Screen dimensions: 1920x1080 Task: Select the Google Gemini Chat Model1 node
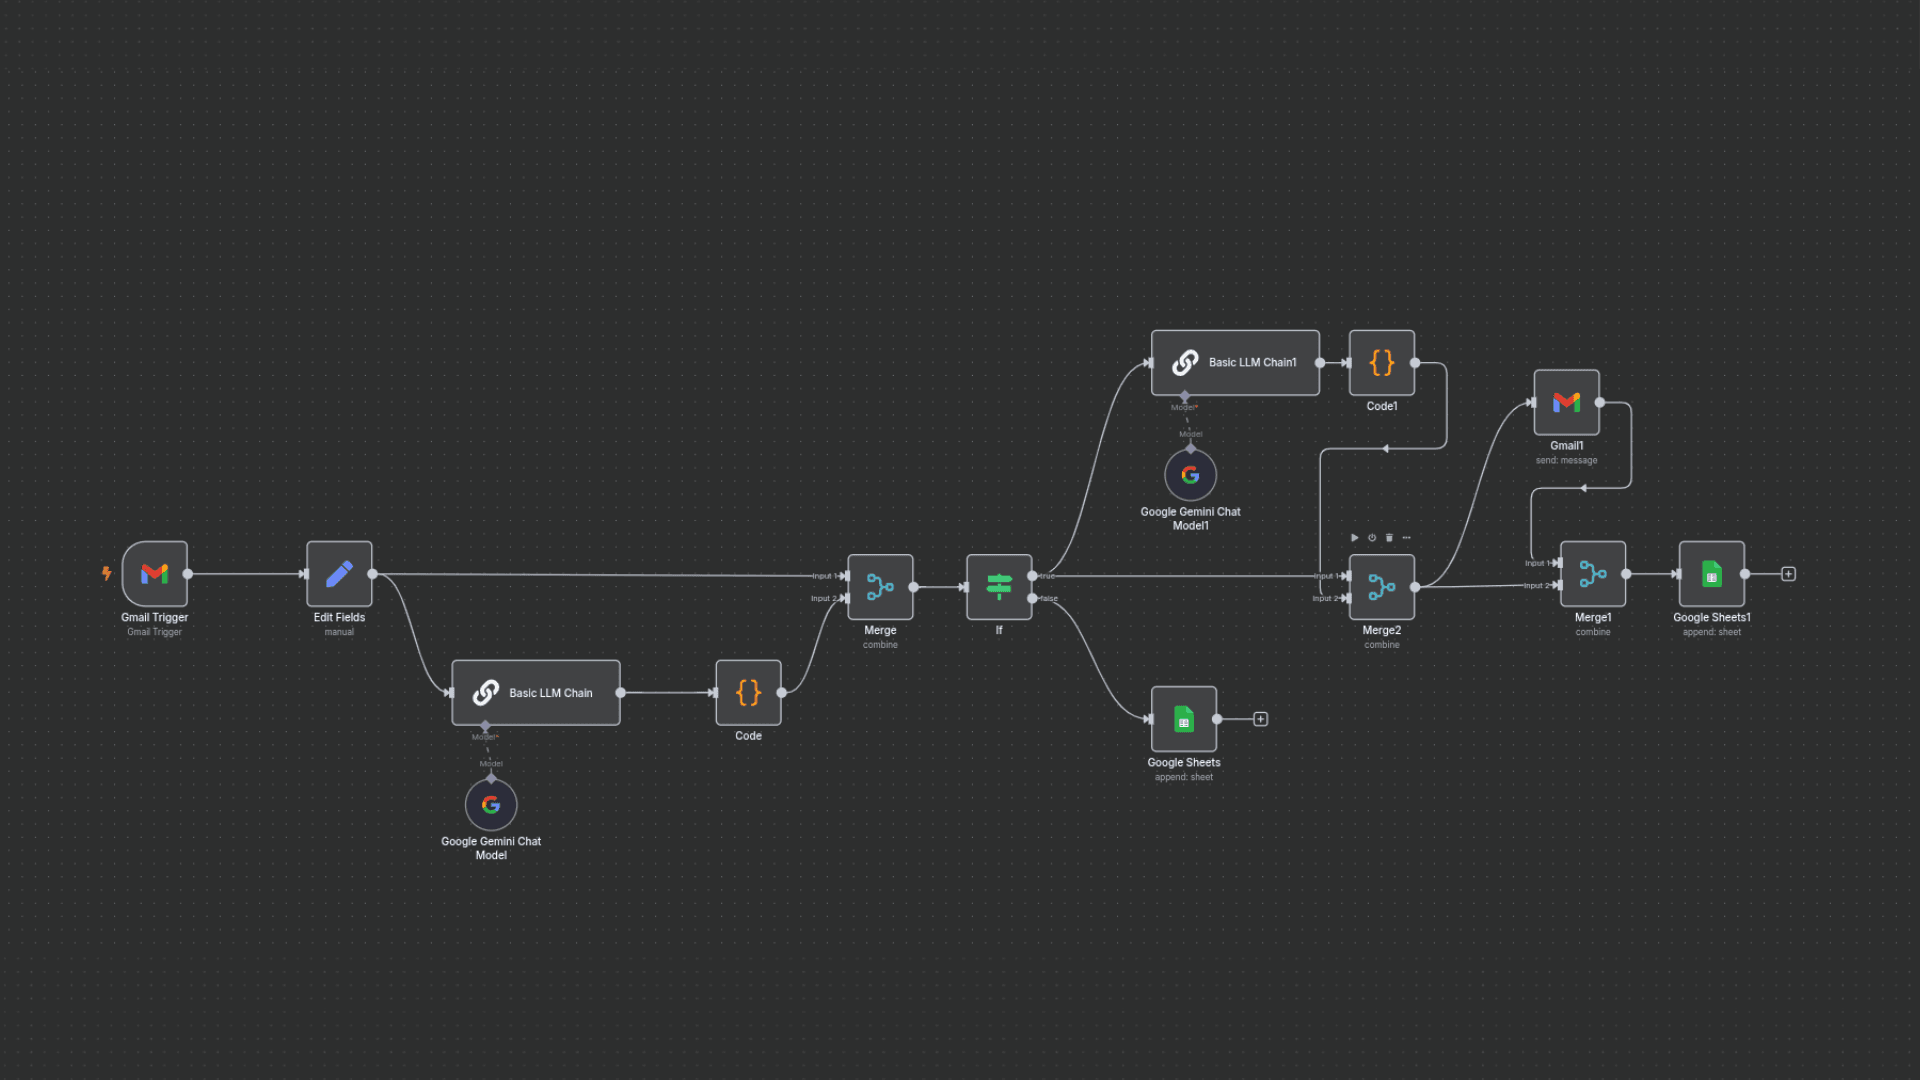pos(1190,475)
